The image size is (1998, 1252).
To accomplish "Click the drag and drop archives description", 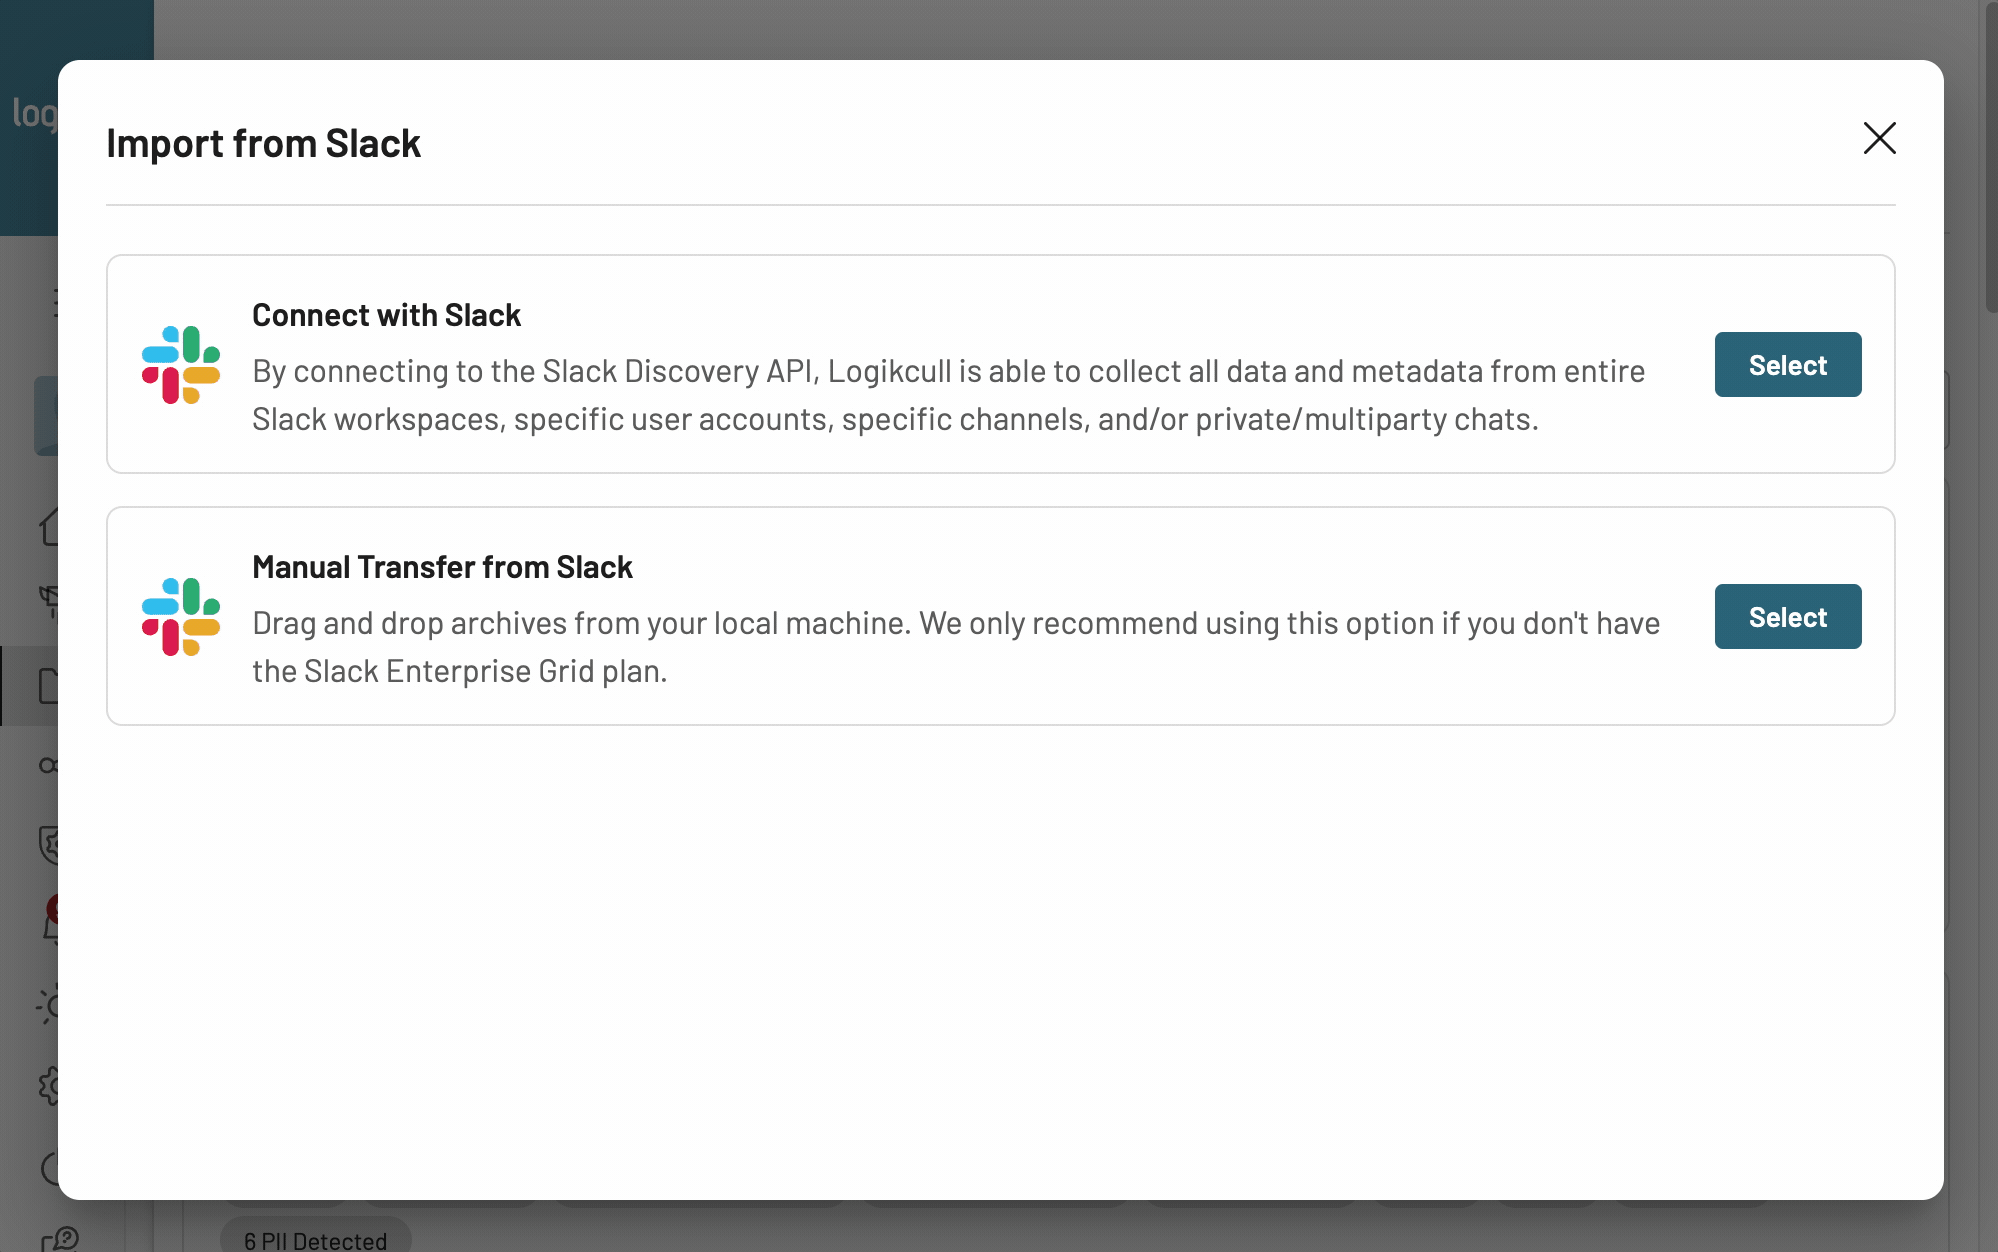I will point(956,647).
